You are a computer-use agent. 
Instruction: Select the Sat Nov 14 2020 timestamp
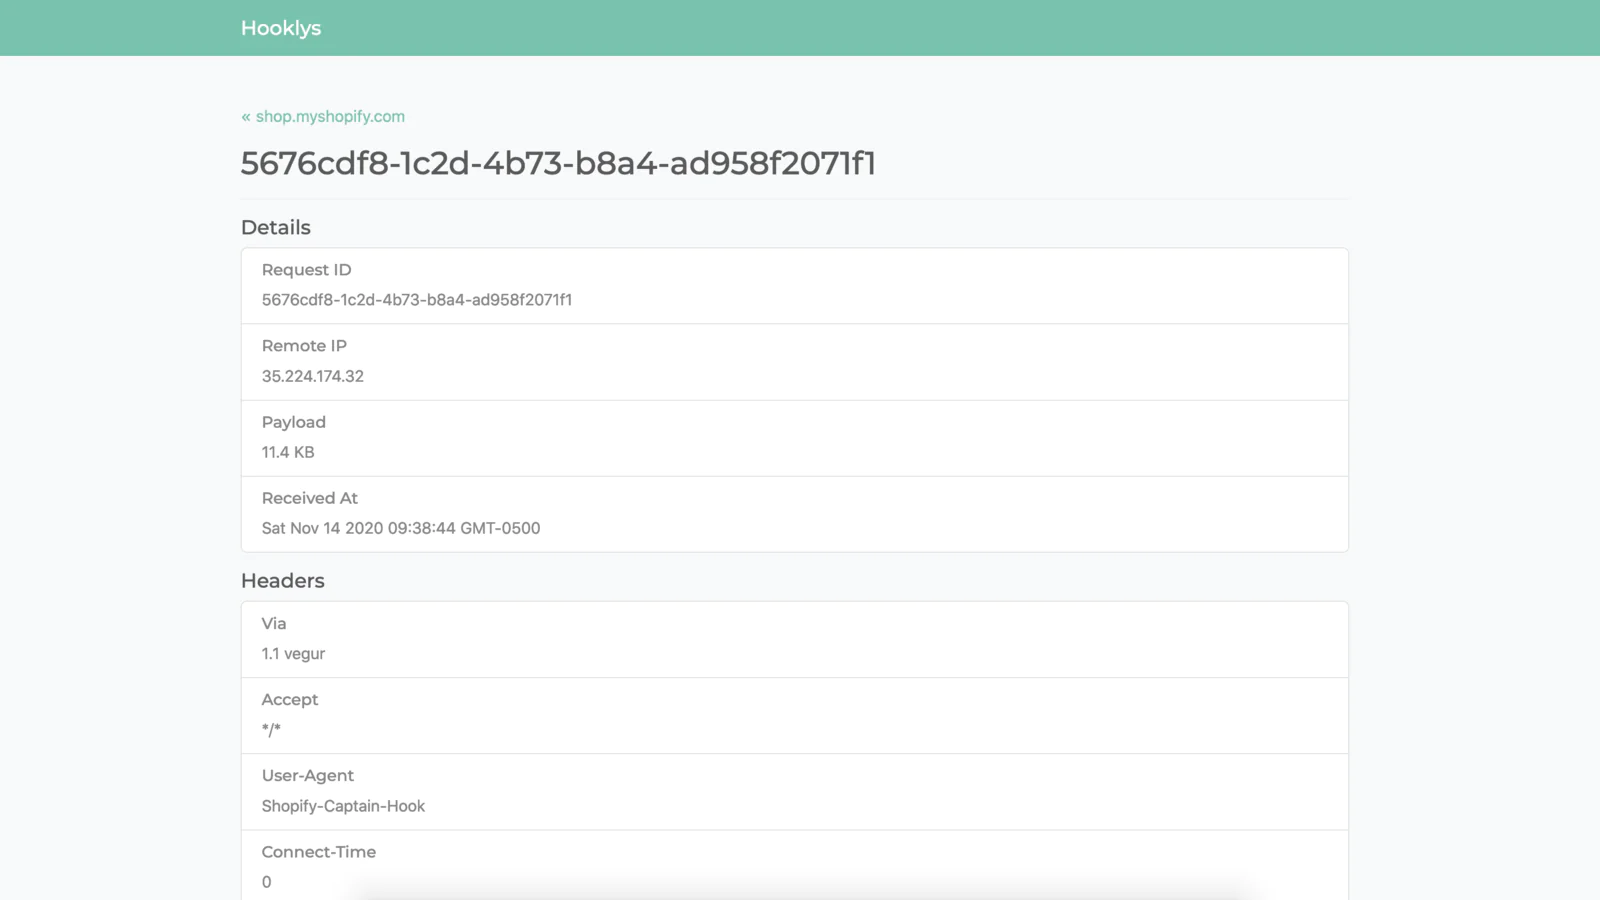(400, 528)
